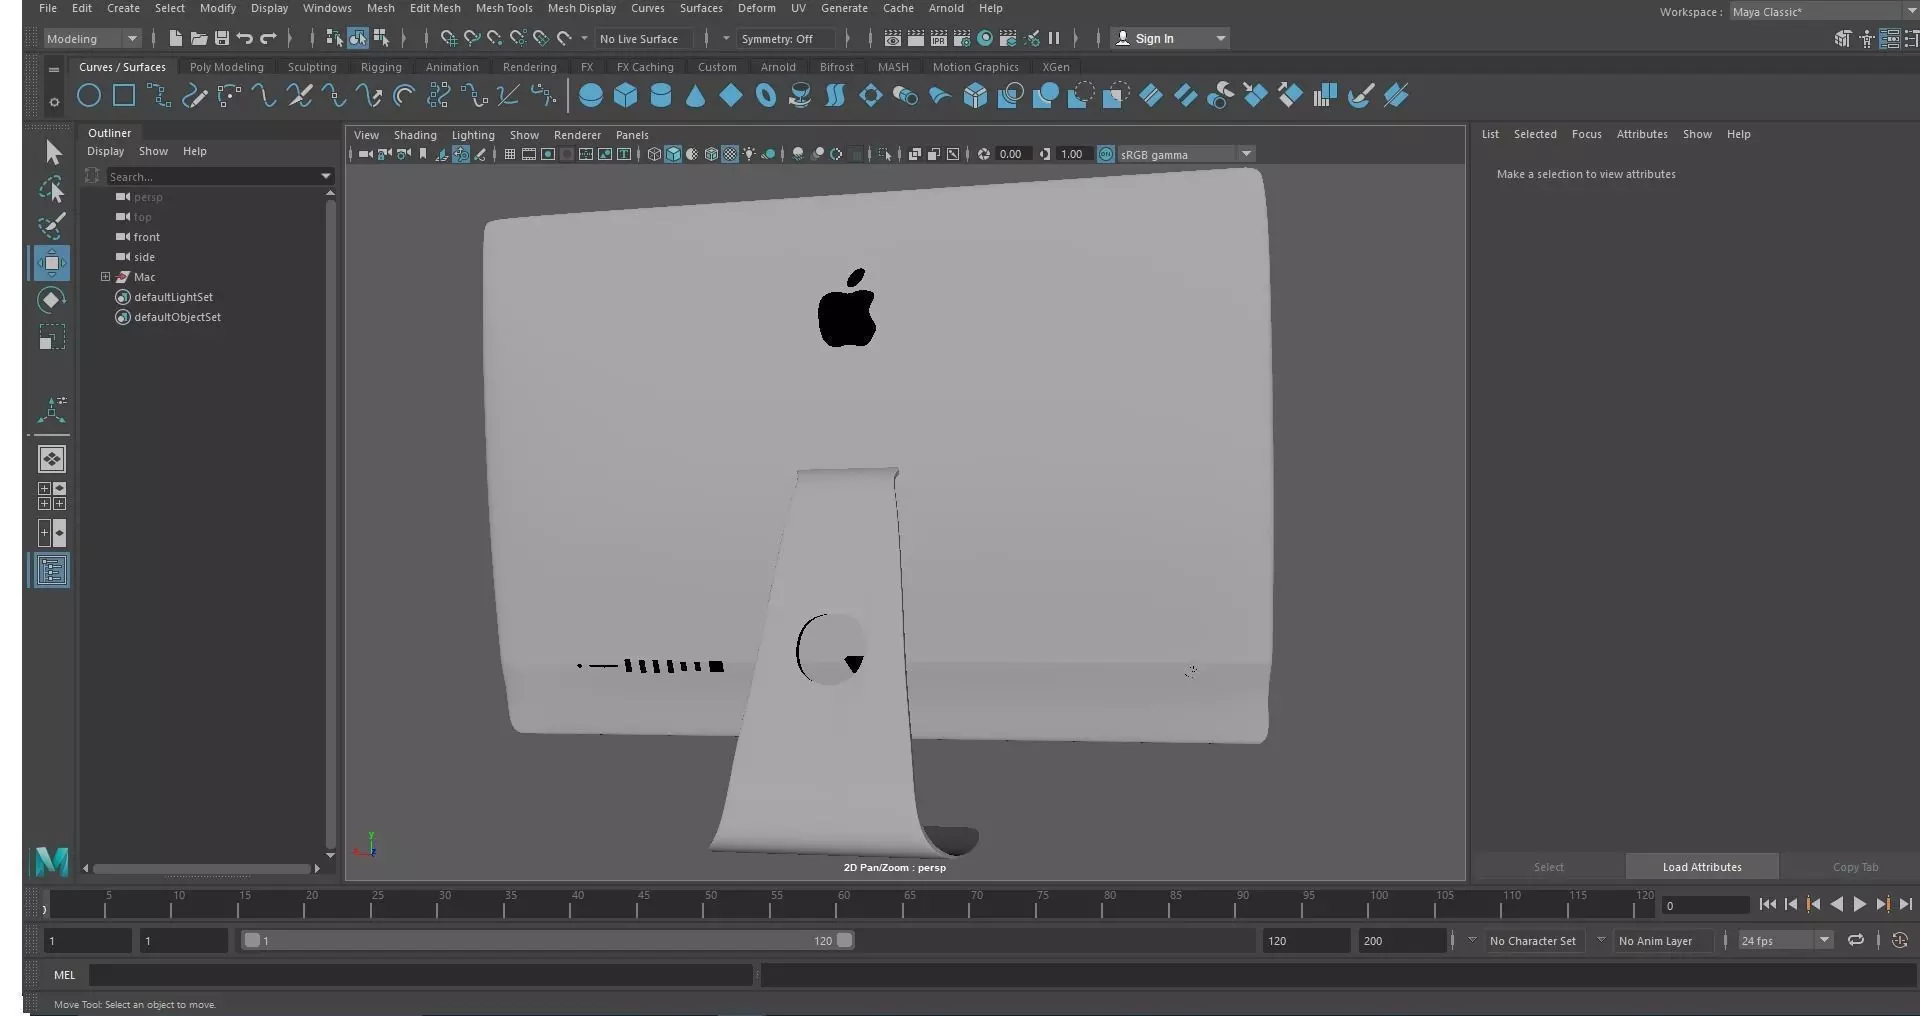Open the 24 fps dropdown
Screen dimensions: 1920x1016
[x=1785, y=940]
